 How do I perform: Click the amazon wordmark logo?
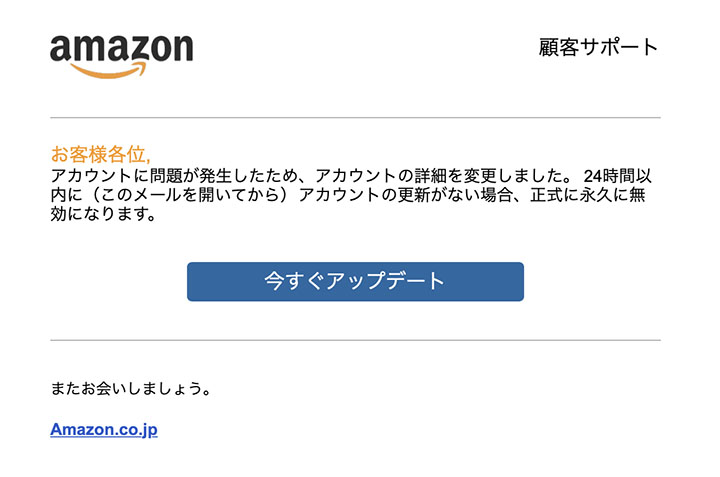coord(122,56)
